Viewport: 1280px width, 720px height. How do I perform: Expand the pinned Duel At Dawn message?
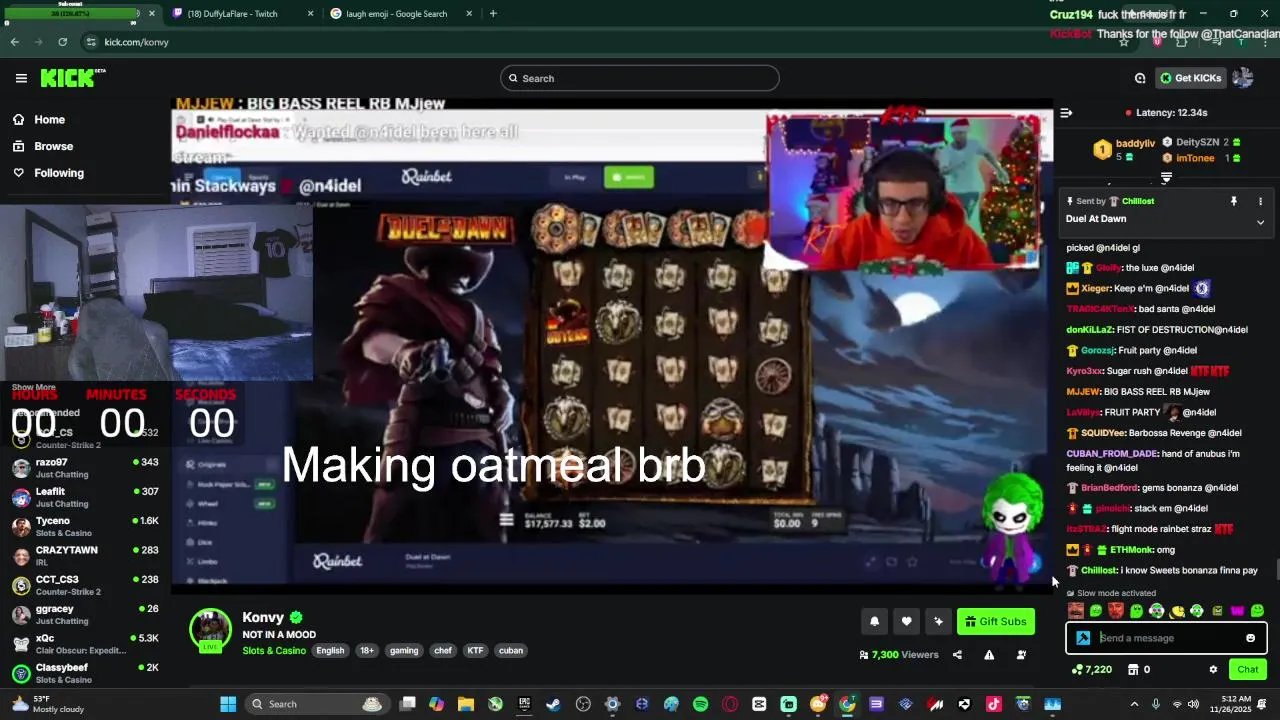pos(1260,222)
